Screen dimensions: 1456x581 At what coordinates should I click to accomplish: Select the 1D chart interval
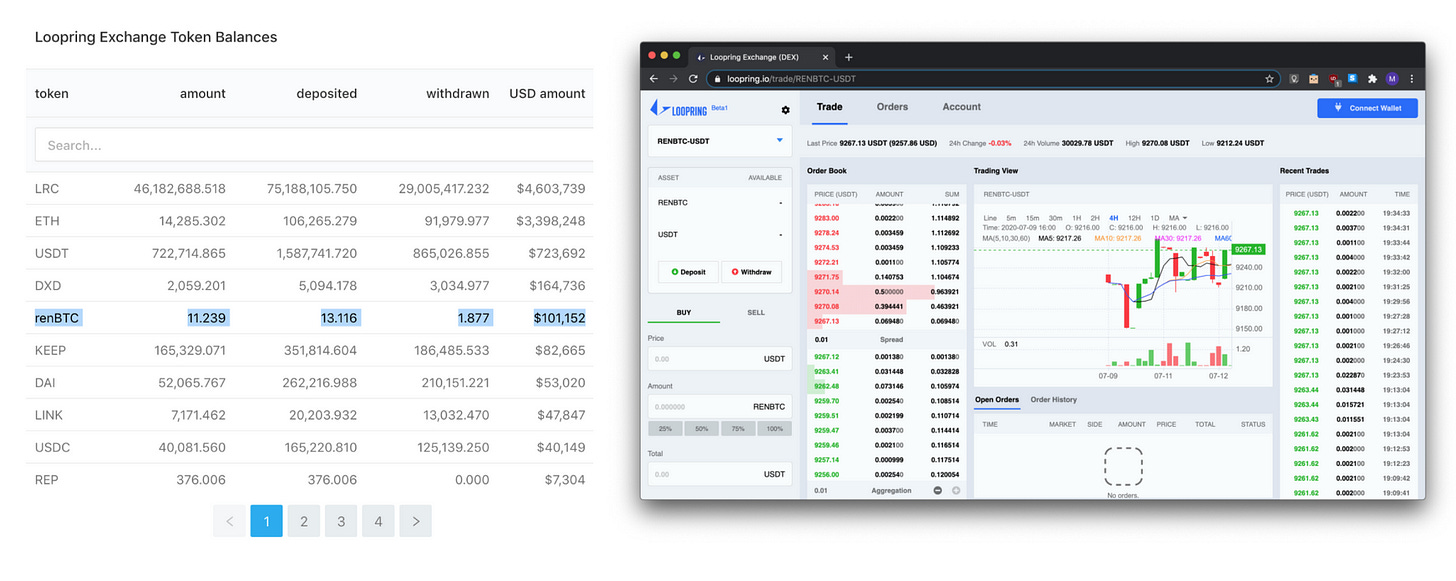click(x=1155, y=218)
